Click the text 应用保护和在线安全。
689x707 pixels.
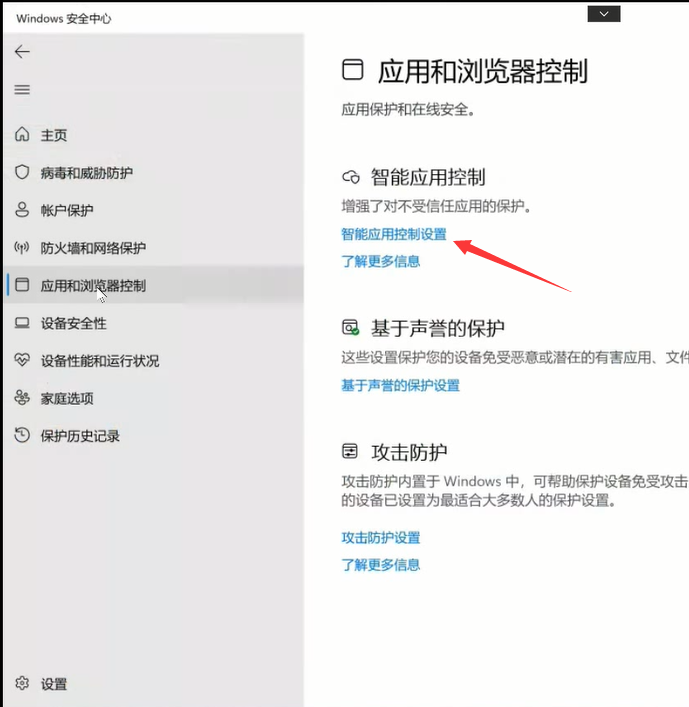click(x=408, y=109)
